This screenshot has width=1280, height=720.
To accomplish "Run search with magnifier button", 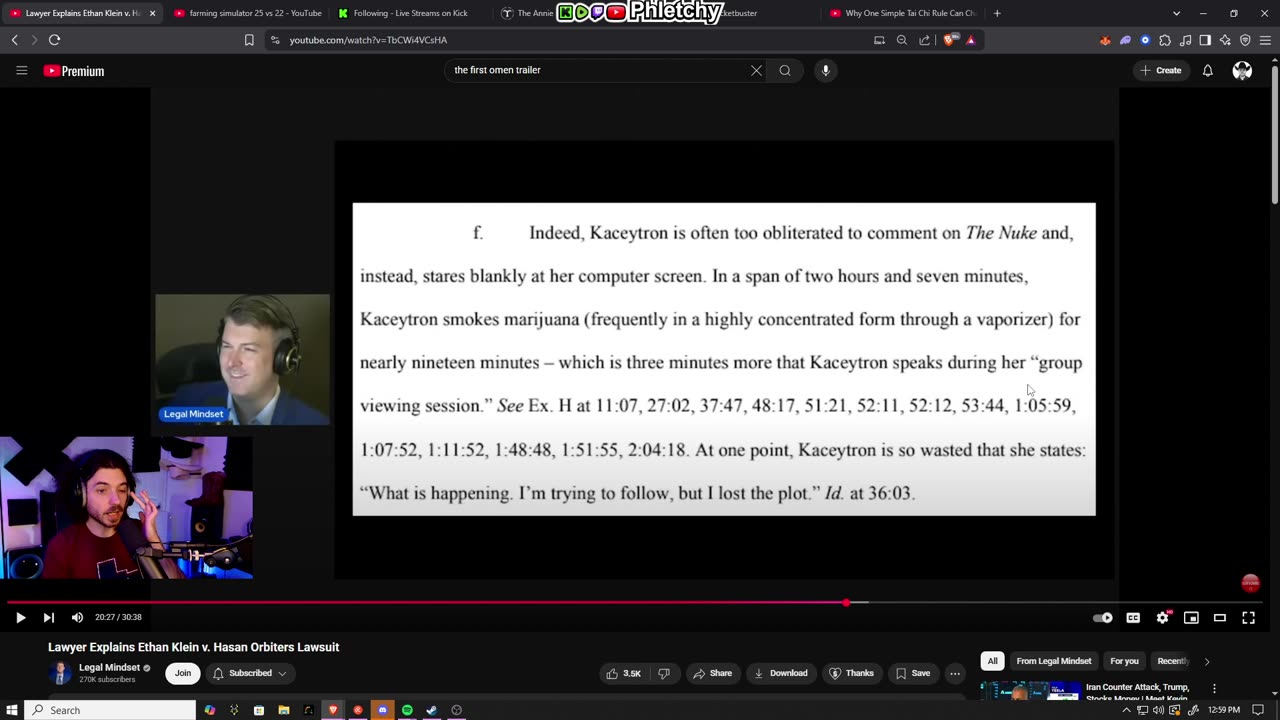I will click(x=785, y=71).
